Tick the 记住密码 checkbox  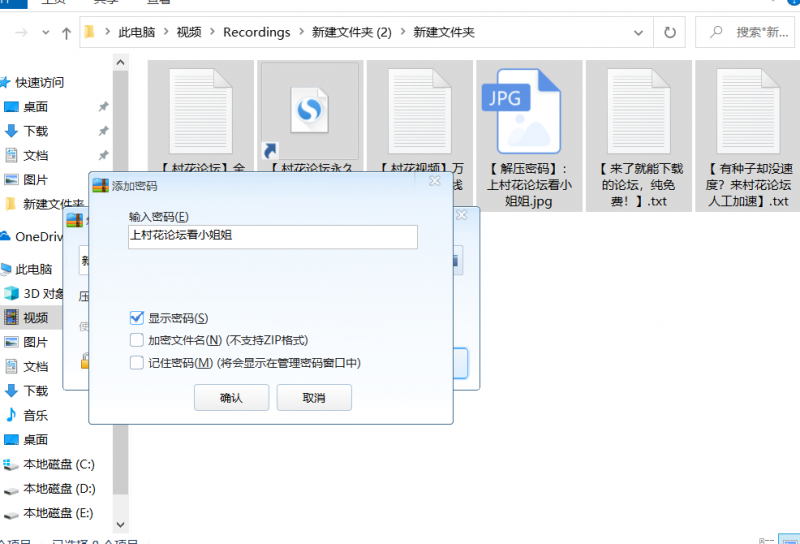click(x=137, y=363)
